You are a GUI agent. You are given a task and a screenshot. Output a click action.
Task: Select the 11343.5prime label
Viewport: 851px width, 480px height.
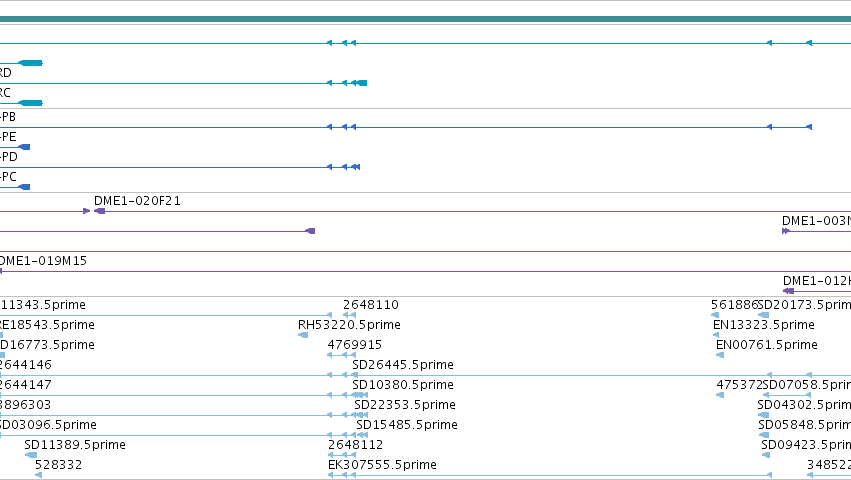[43, 305]
